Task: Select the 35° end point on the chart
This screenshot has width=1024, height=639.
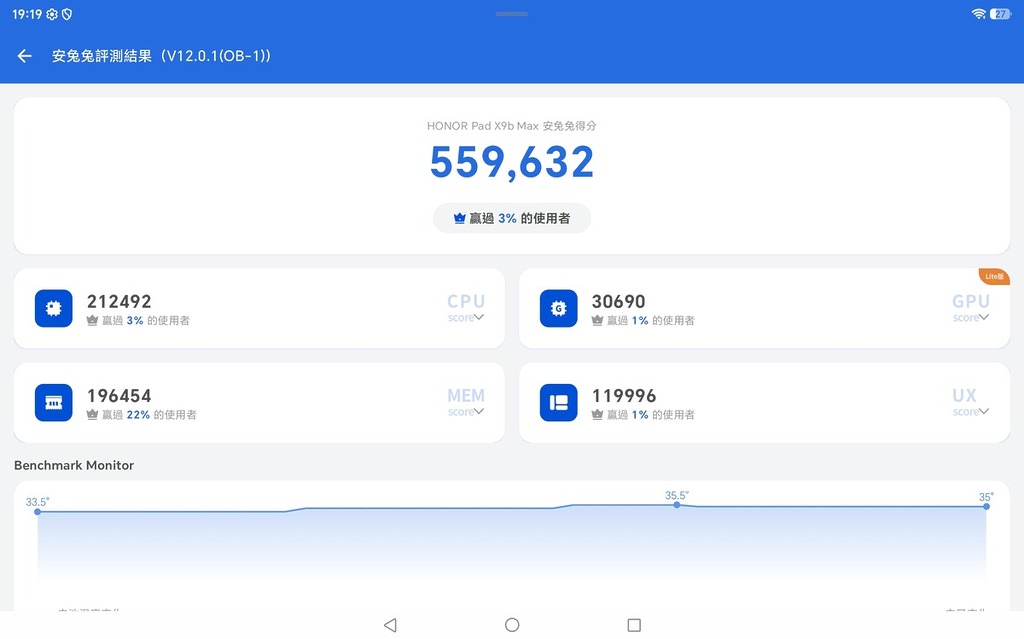Action: 986,506
